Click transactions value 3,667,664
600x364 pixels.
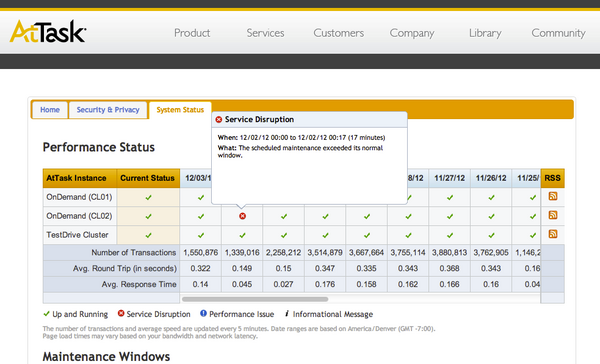click(x=366, y=253)
